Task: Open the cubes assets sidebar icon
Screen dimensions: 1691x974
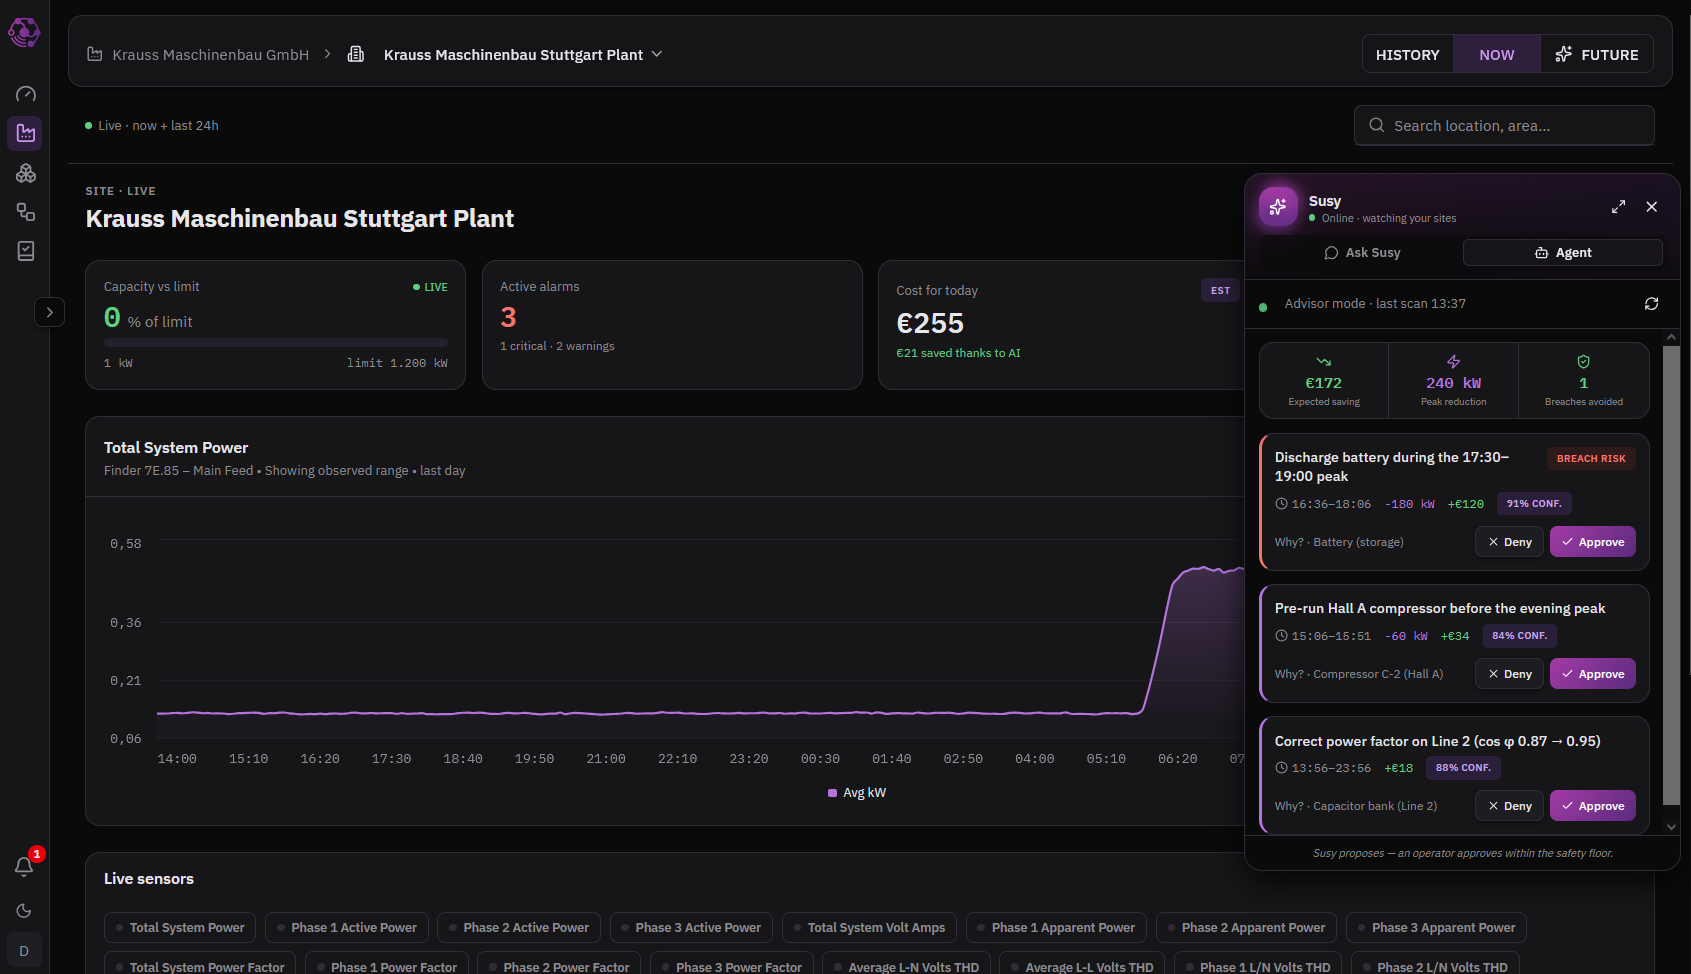Action: click(26, 173)
